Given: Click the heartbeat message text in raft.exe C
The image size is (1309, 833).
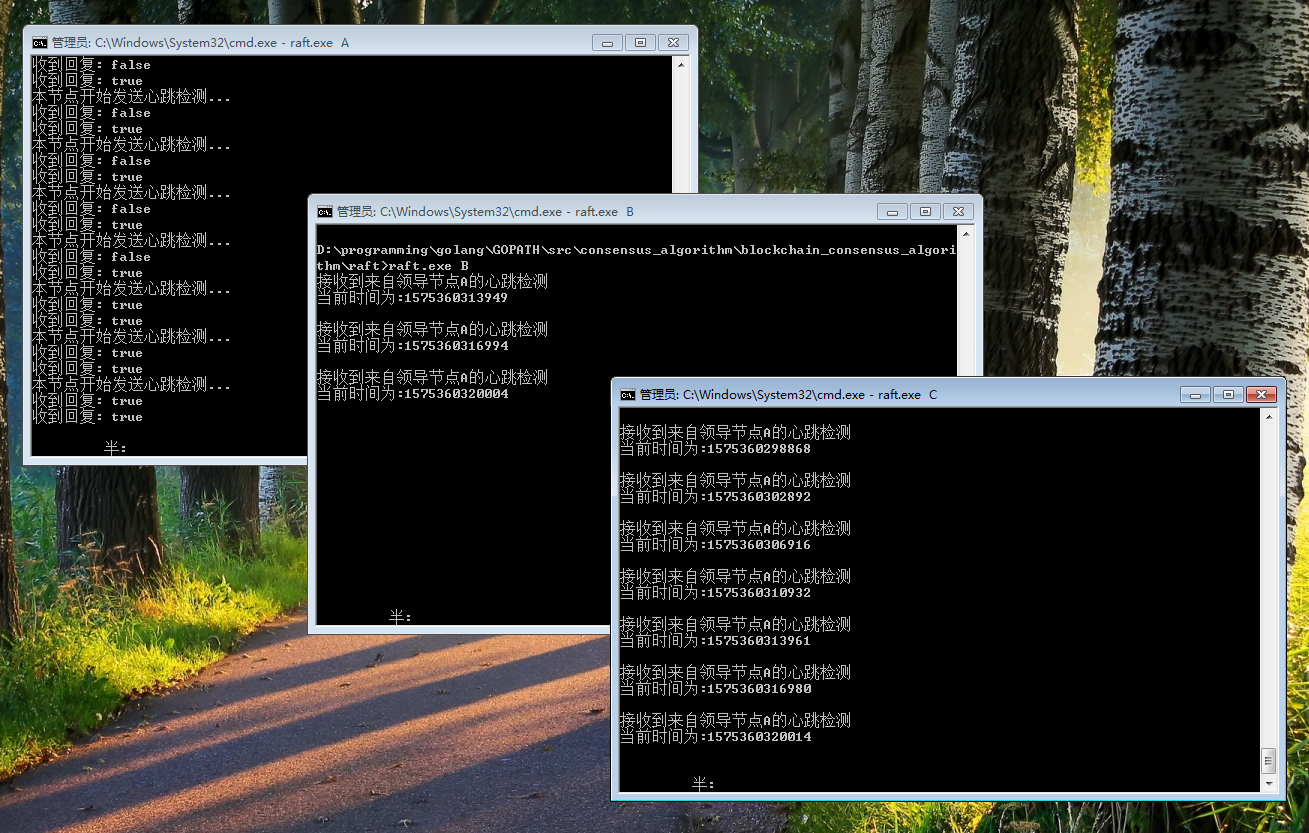Looking at the screenshot, I should tap(734, 432).
